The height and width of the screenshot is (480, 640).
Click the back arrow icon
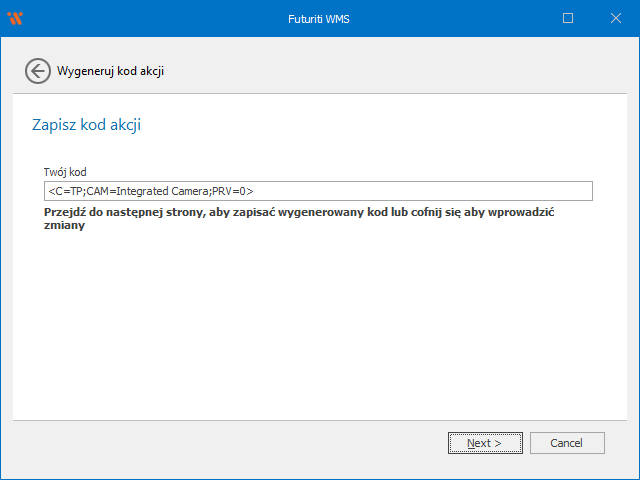point(38,71)
